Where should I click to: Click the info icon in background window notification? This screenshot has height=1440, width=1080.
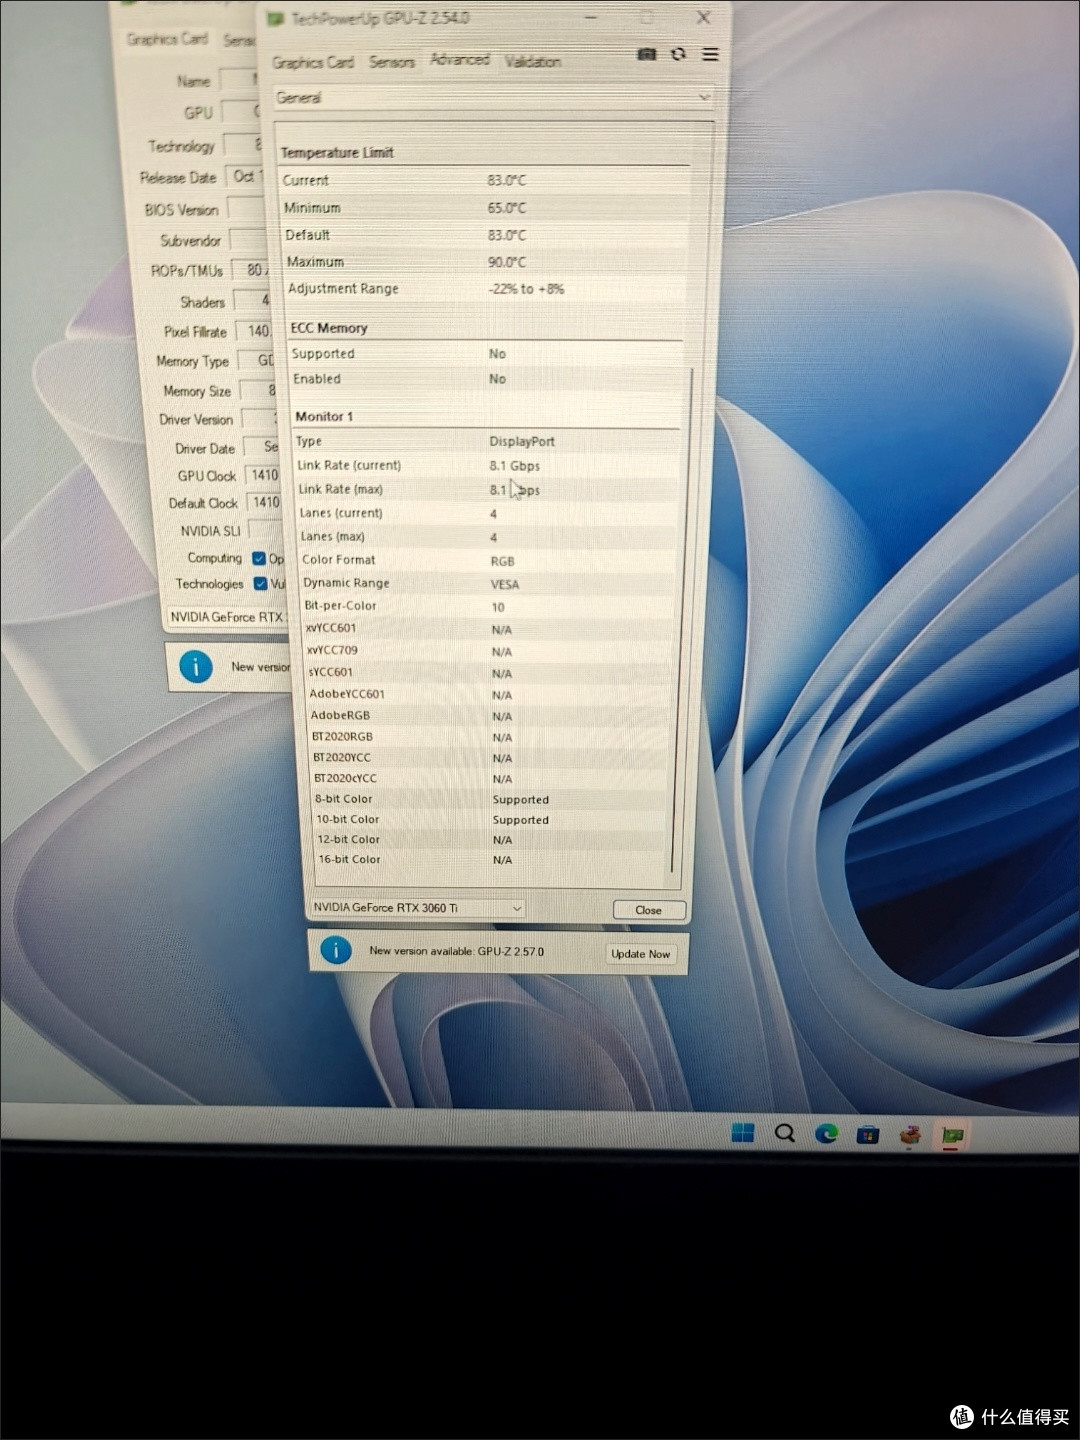pos(196,666)
